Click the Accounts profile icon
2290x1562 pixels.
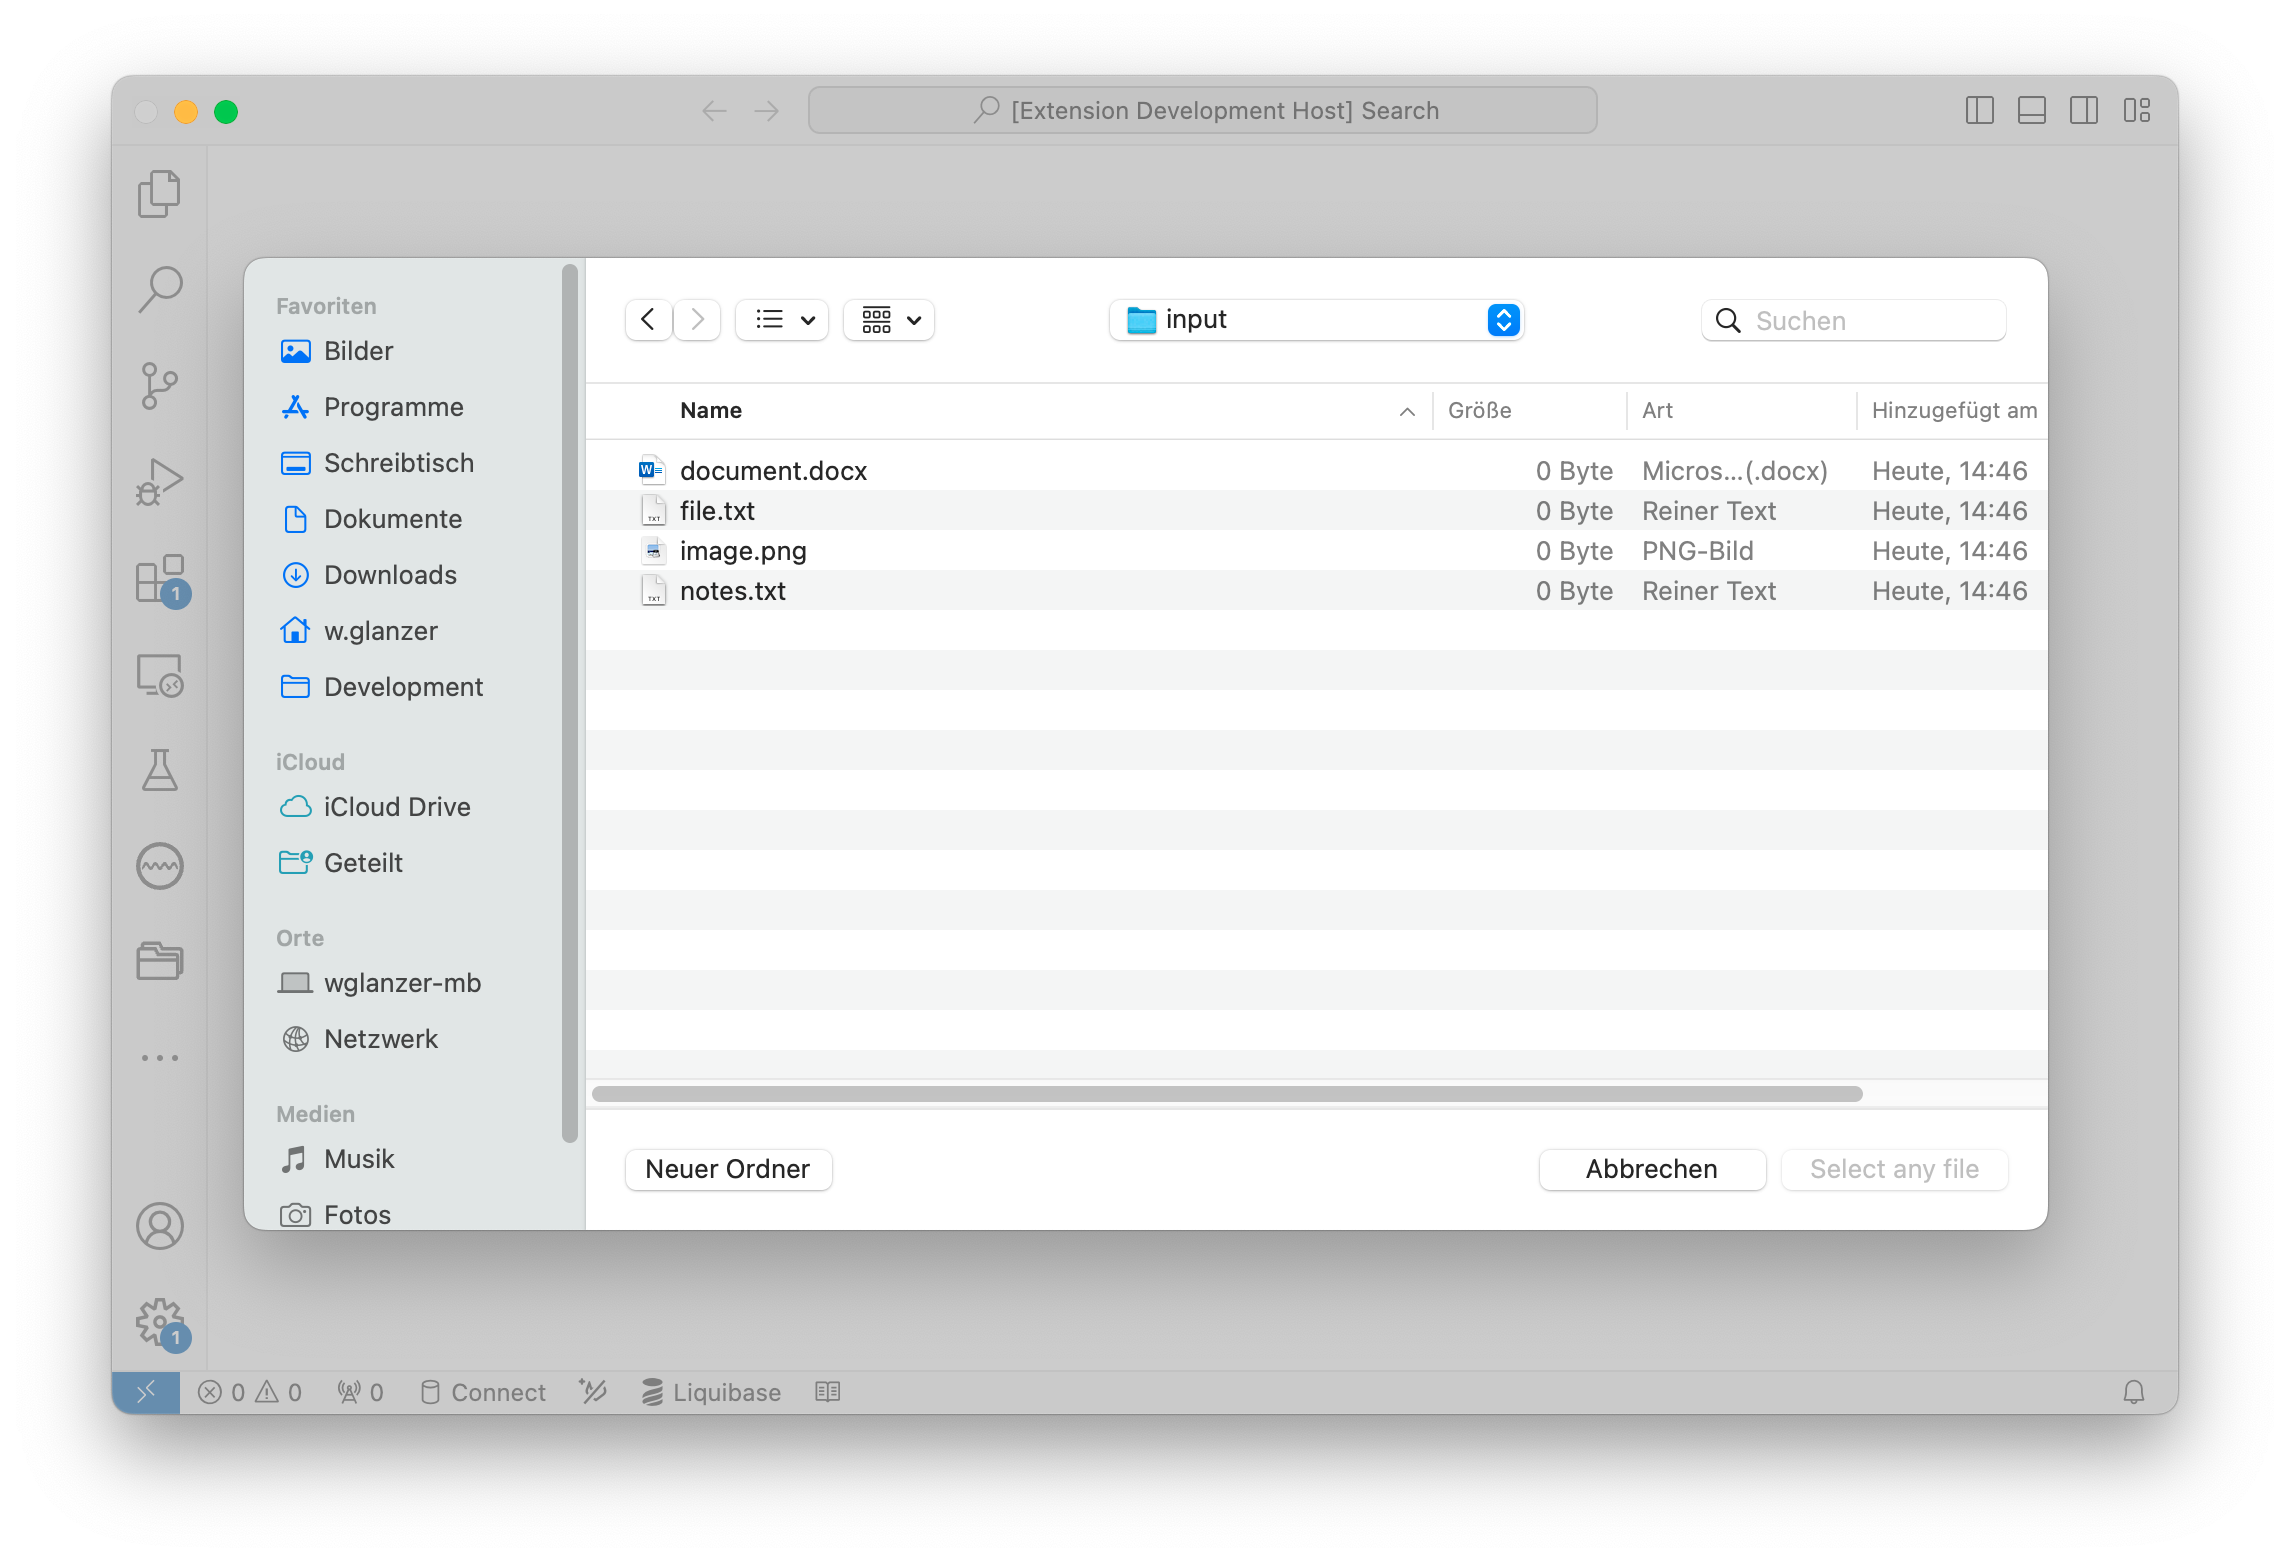click(x=159, y=1226)
